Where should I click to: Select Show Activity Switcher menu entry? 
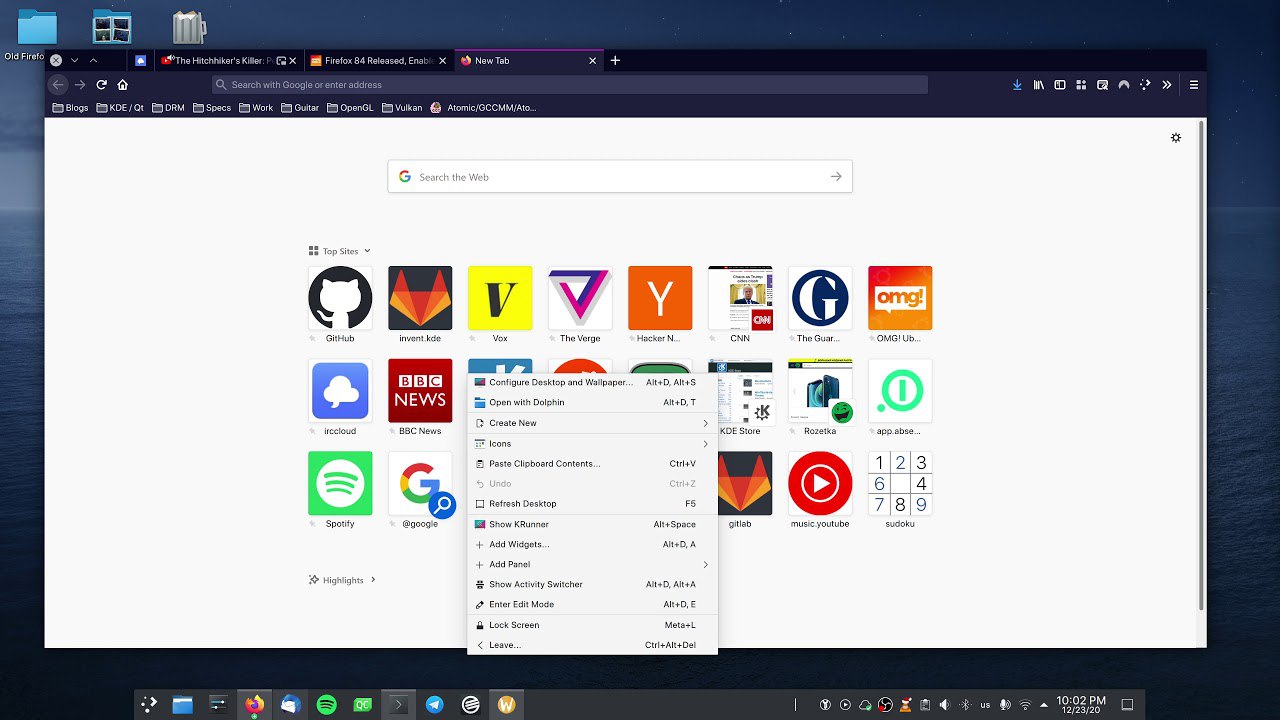592,584
